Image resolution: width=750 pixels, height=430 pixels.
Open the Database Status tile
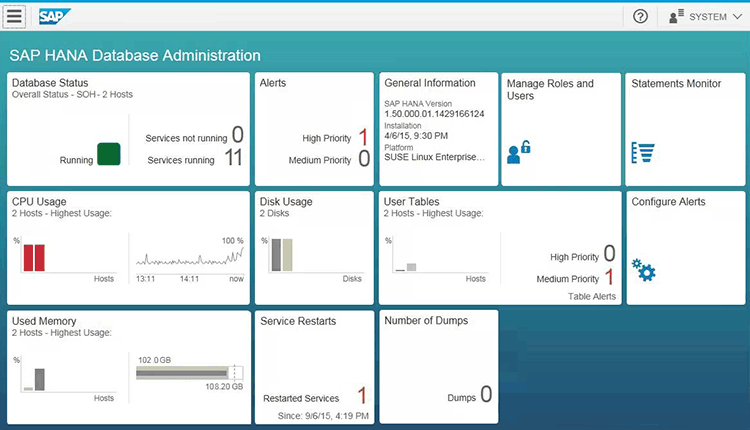point(128,128)
